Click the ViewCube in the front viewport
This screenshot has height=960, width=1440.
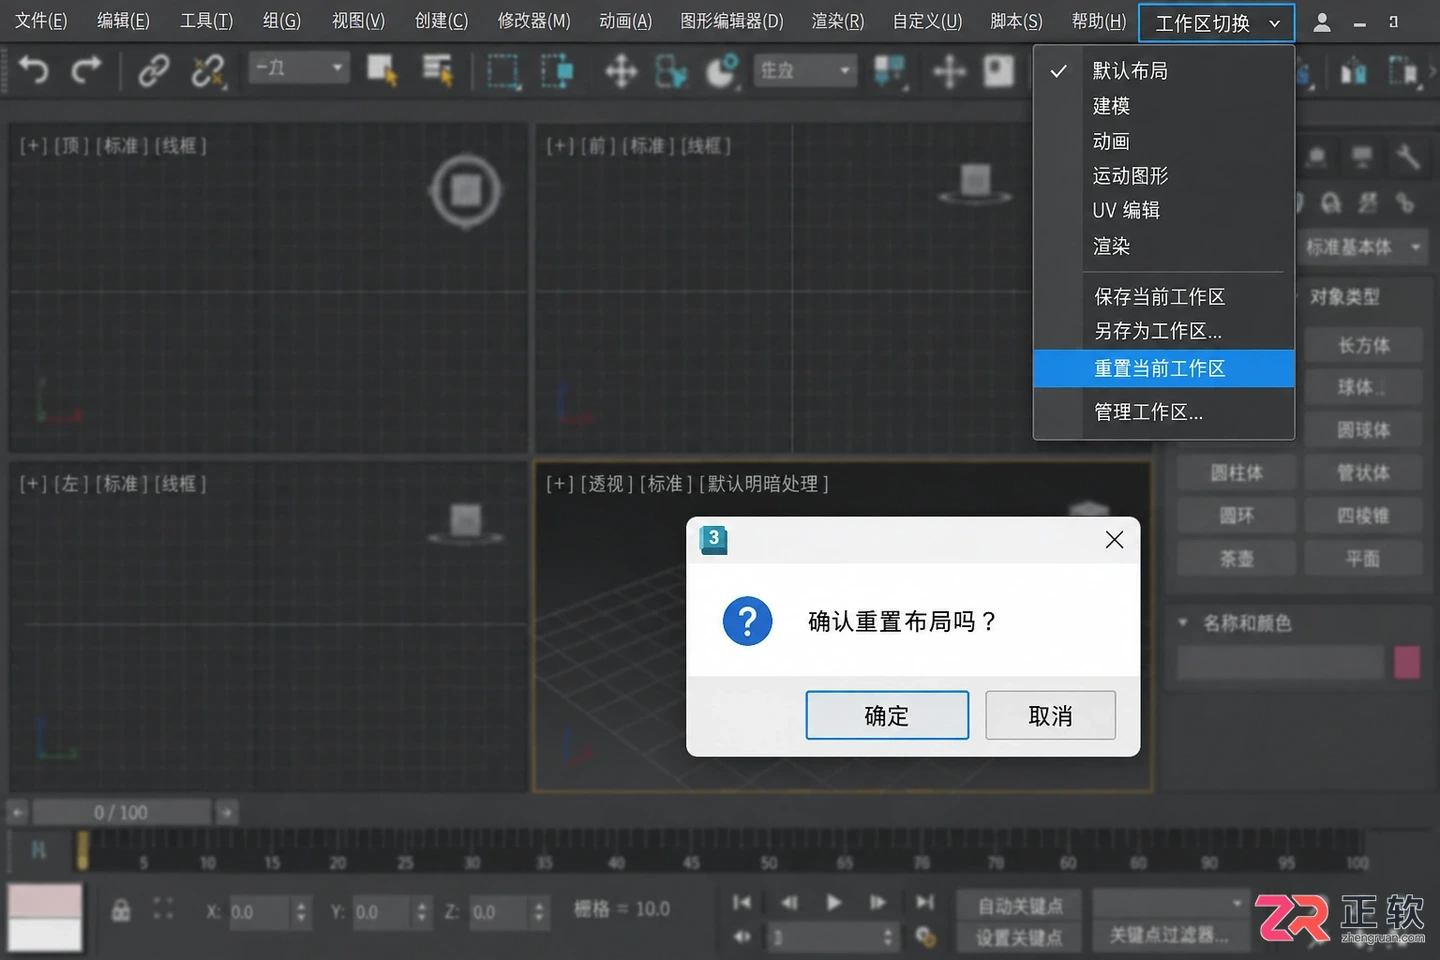tap(976, 184)
